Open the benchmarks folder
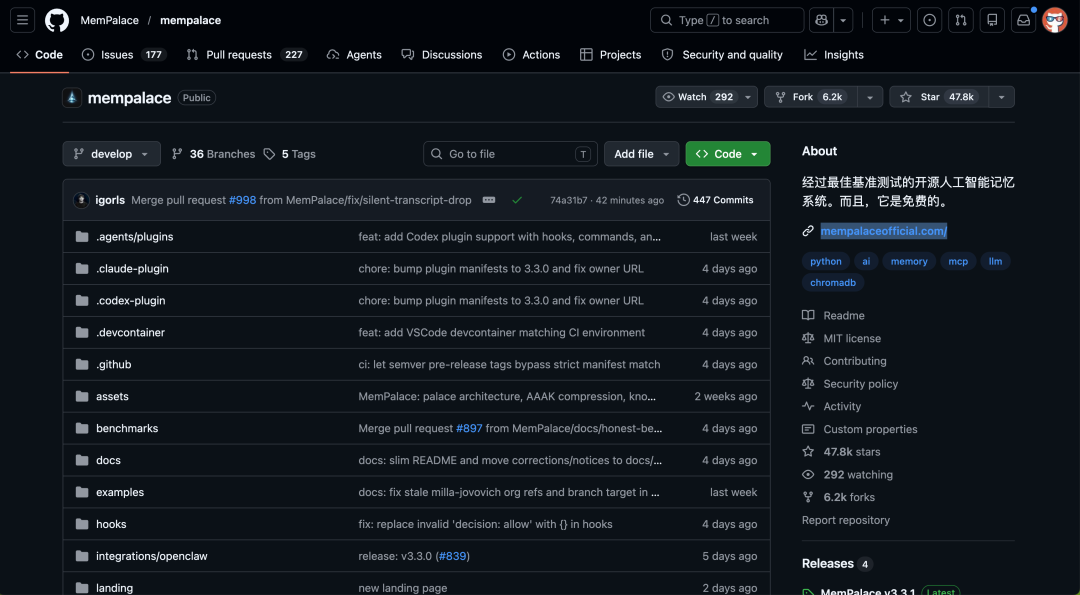Screen dimensions: 1080x595 (127, 428)
